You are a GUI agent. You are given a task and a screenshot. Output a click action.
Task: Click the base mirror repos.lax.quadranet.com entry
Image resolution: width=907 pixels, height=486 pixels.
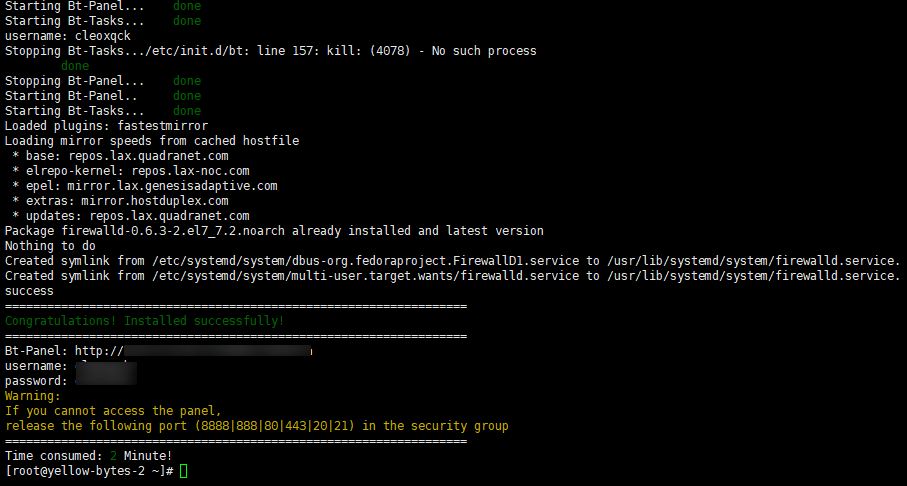tap(148, 156)
